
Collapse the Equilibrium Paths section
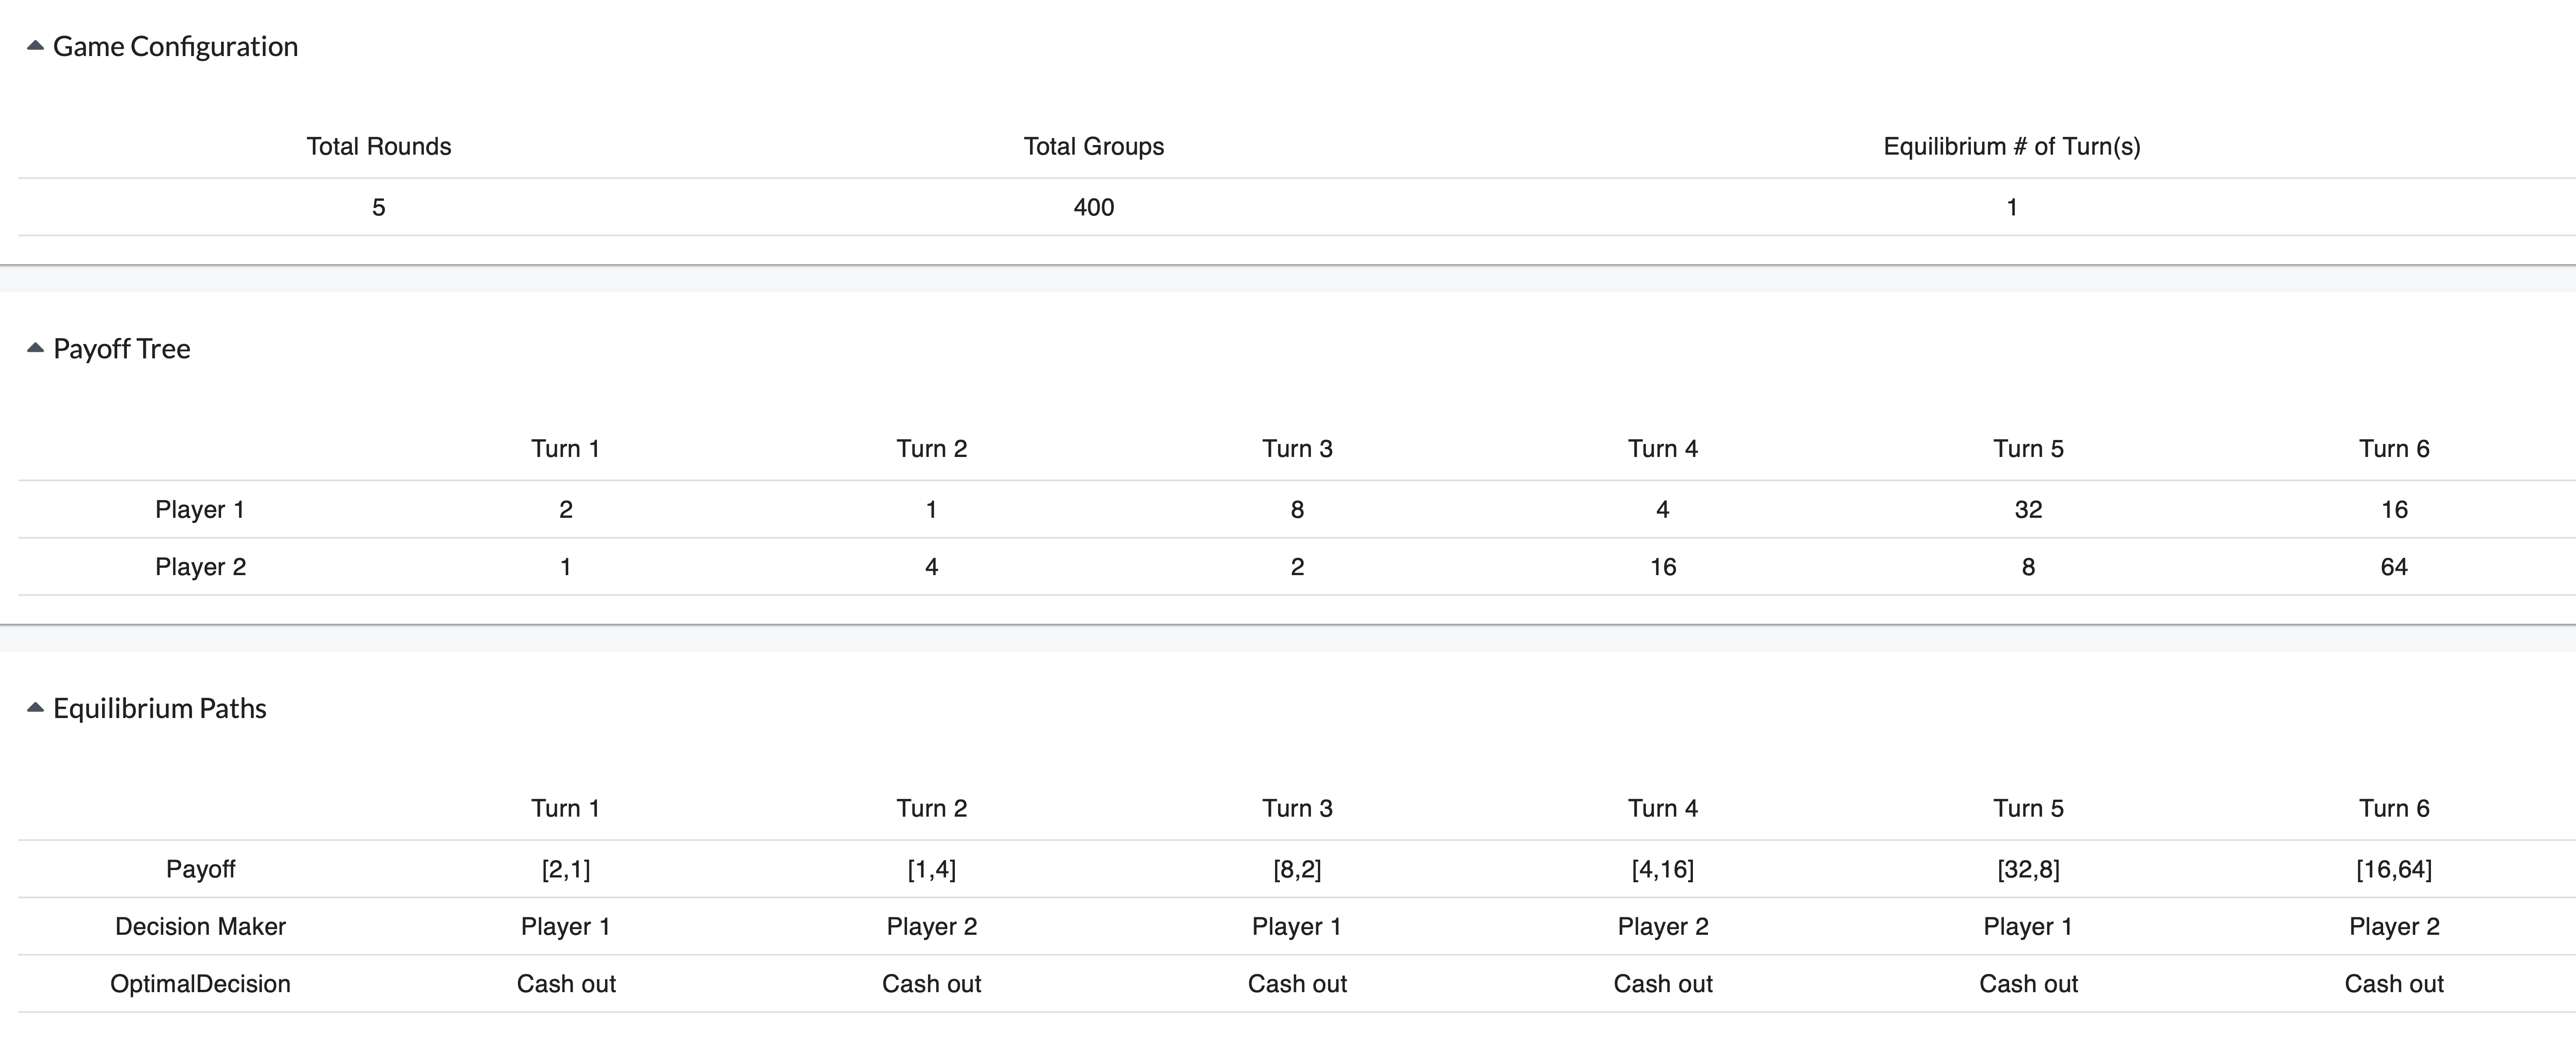(x=35, y=708)
